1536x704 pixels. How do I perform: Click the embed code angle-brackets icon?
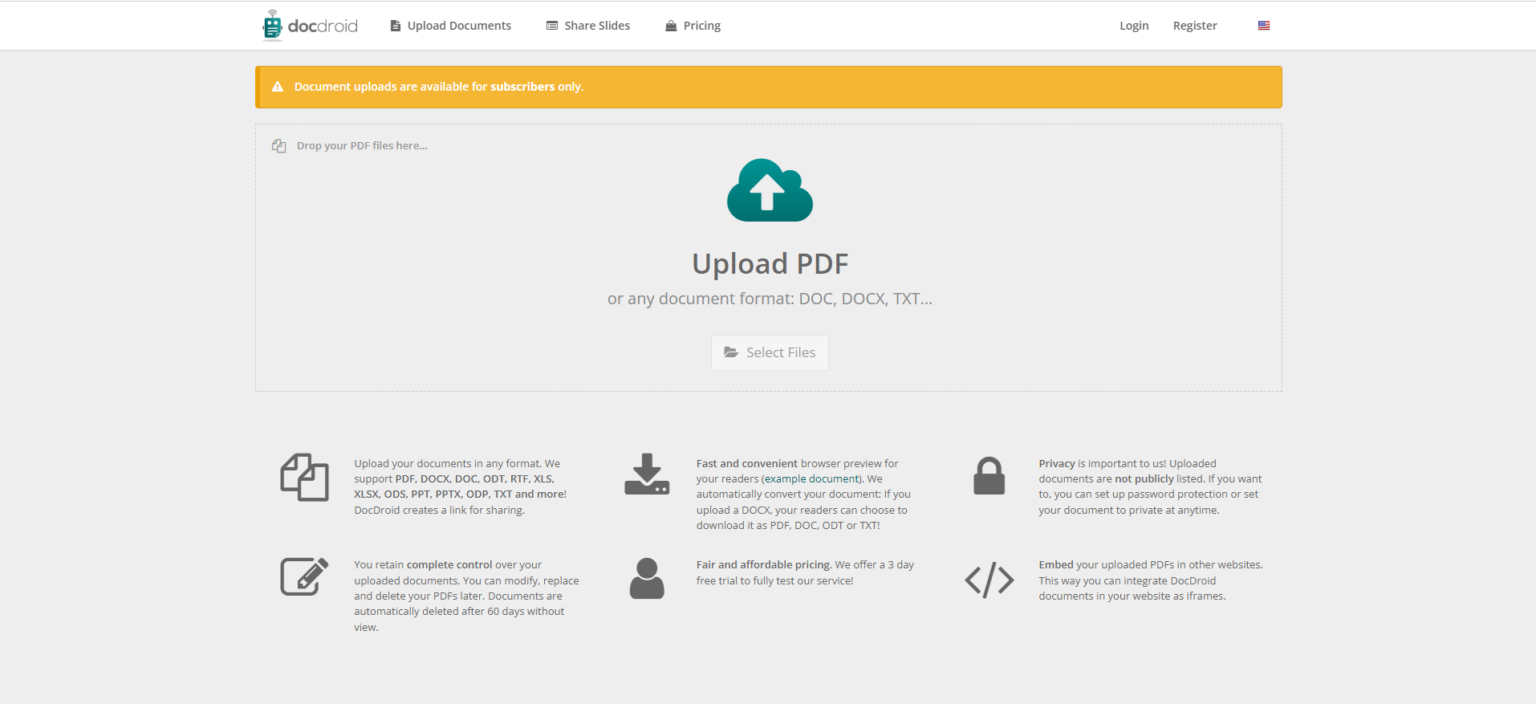point(989,579)
